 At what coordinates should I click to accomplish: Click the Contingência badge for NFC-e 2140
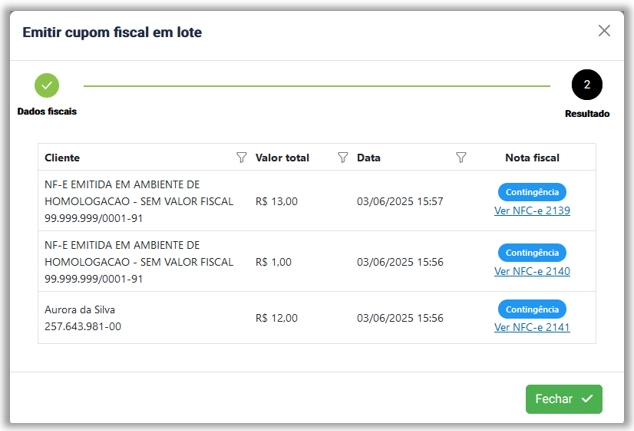click(x=532, y=252)
